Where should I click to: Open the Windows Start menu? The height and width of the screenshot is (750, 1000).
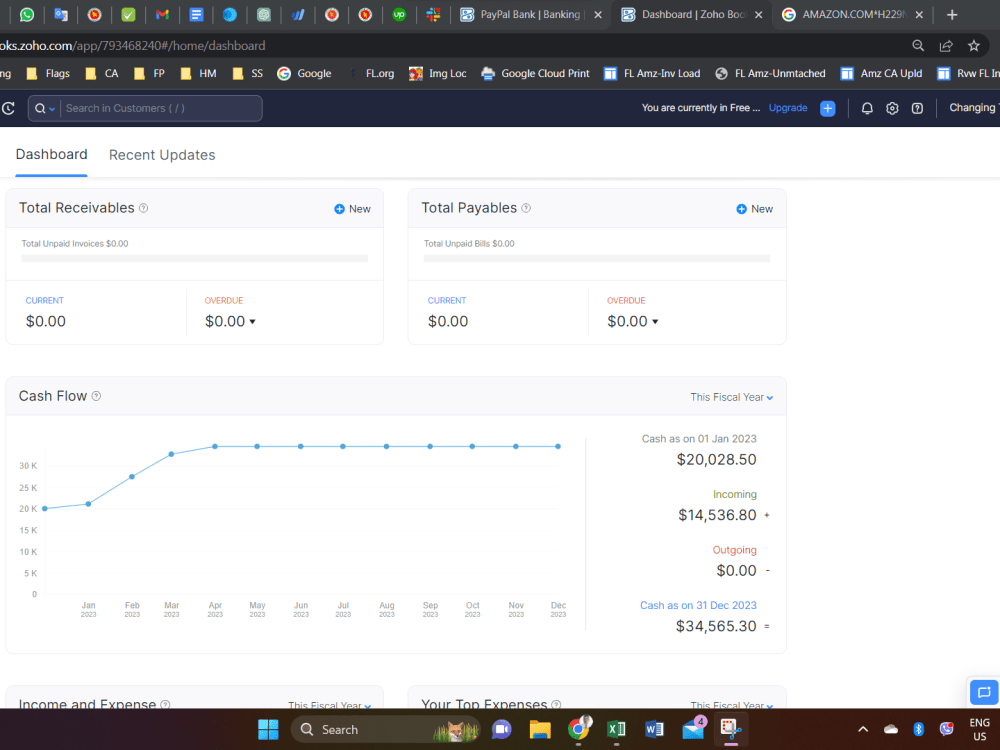coord(268,729)
